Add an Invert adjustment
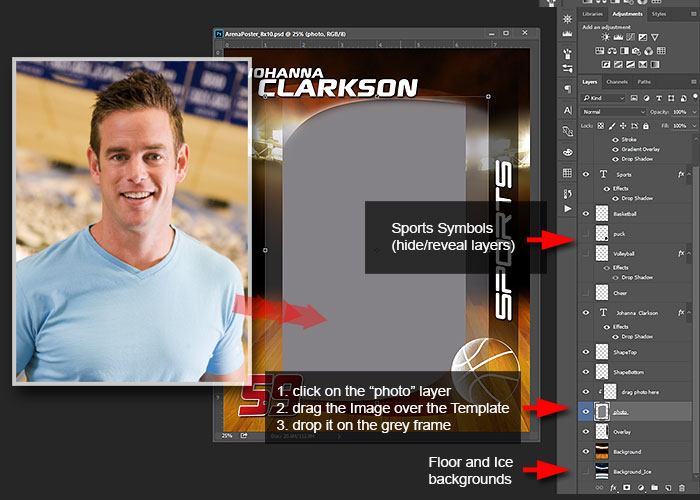Image resolution: width=700 pixels, height=500 pixels. tap(606, 65)
